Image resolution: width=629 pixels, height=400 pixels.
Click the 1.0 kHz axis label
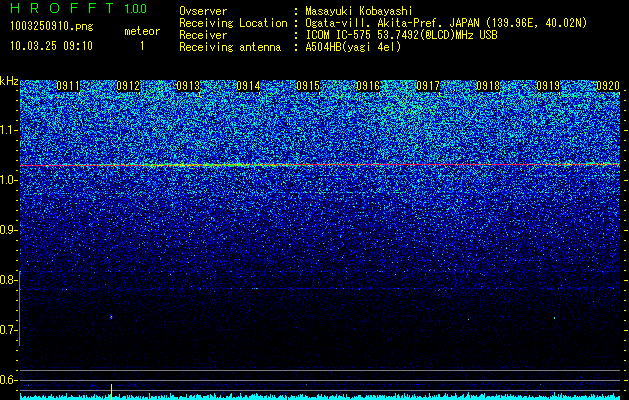tap(8, 181)
